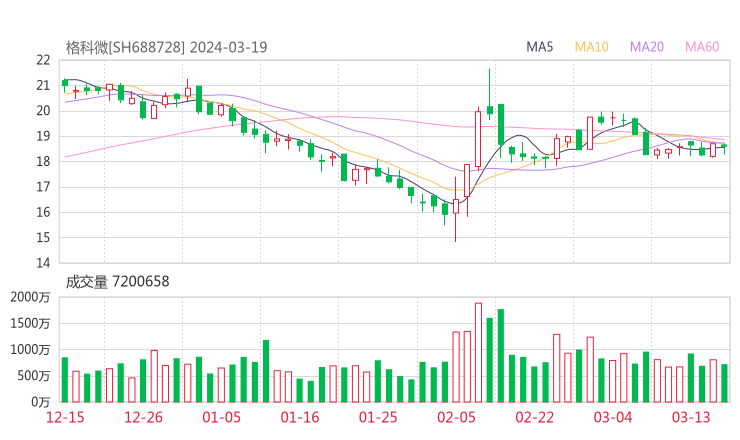The width and height of the screenshot is (740, 440).
Task: Click the price axis label 22
Action: tap(43, 60)
